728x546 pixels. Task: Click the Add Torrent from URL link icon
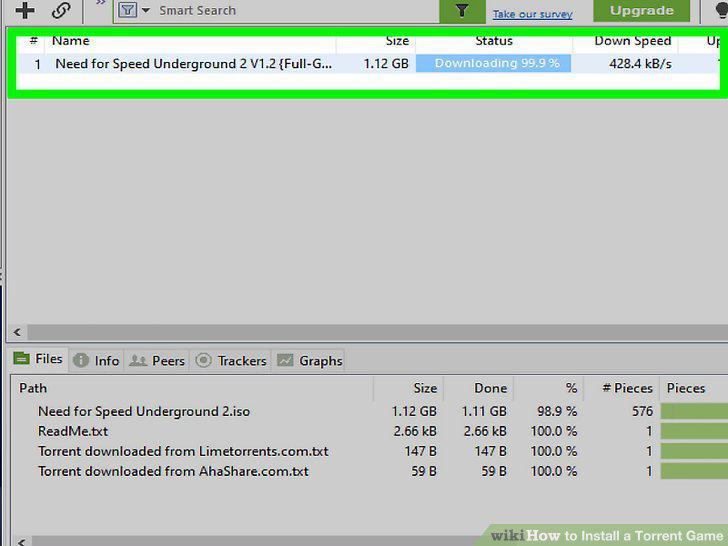[x=61, y=10]
